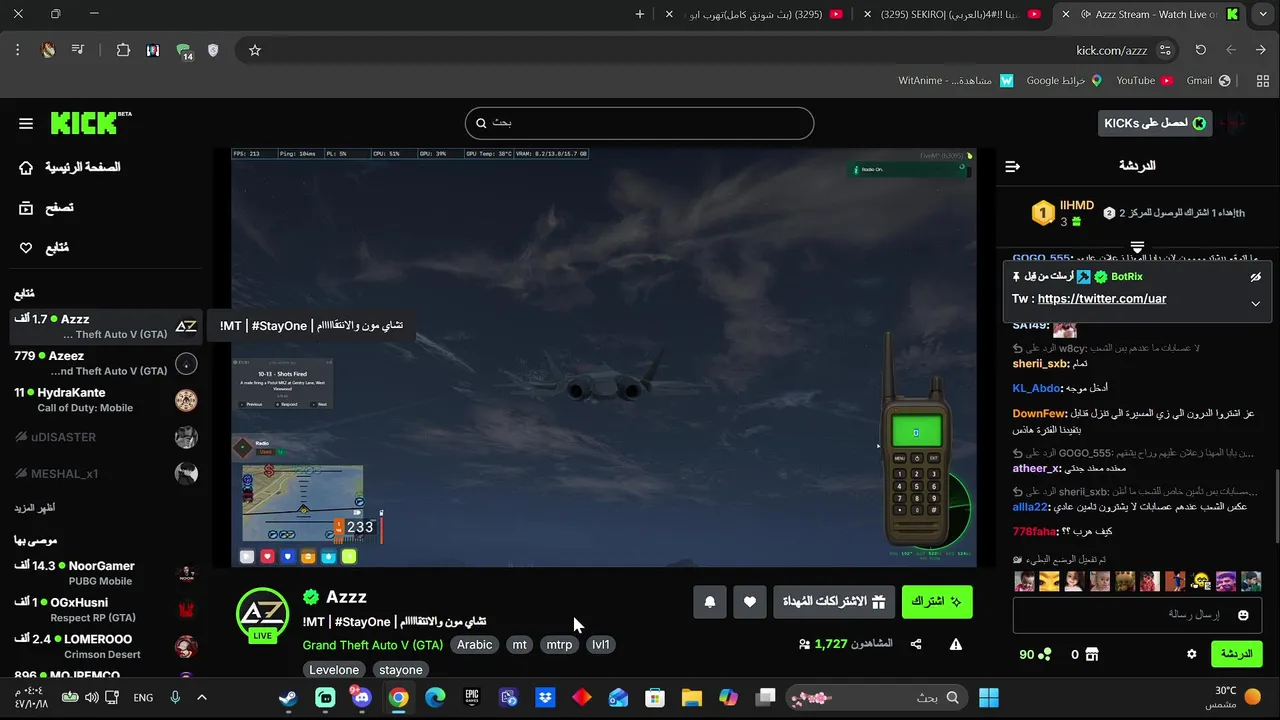
Task: Focus the Kick search box
Action: pos(639,123)
